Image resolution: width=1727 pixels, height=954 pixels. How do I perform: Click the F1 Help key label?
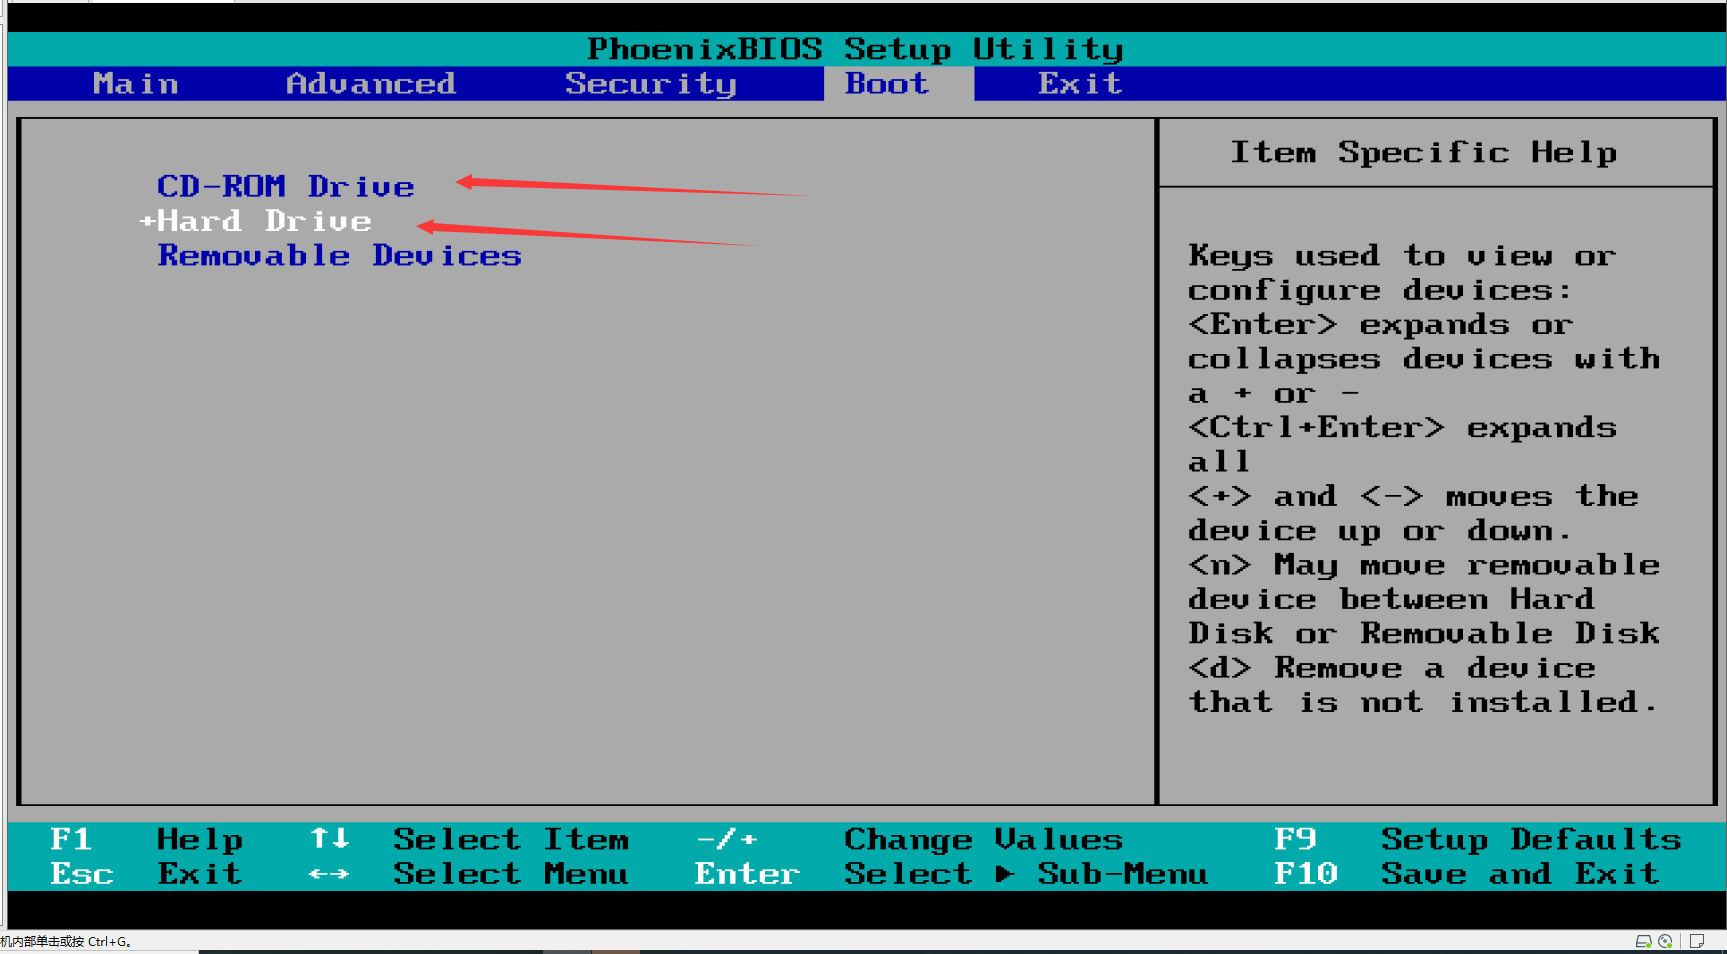click(x=146, y=840)
